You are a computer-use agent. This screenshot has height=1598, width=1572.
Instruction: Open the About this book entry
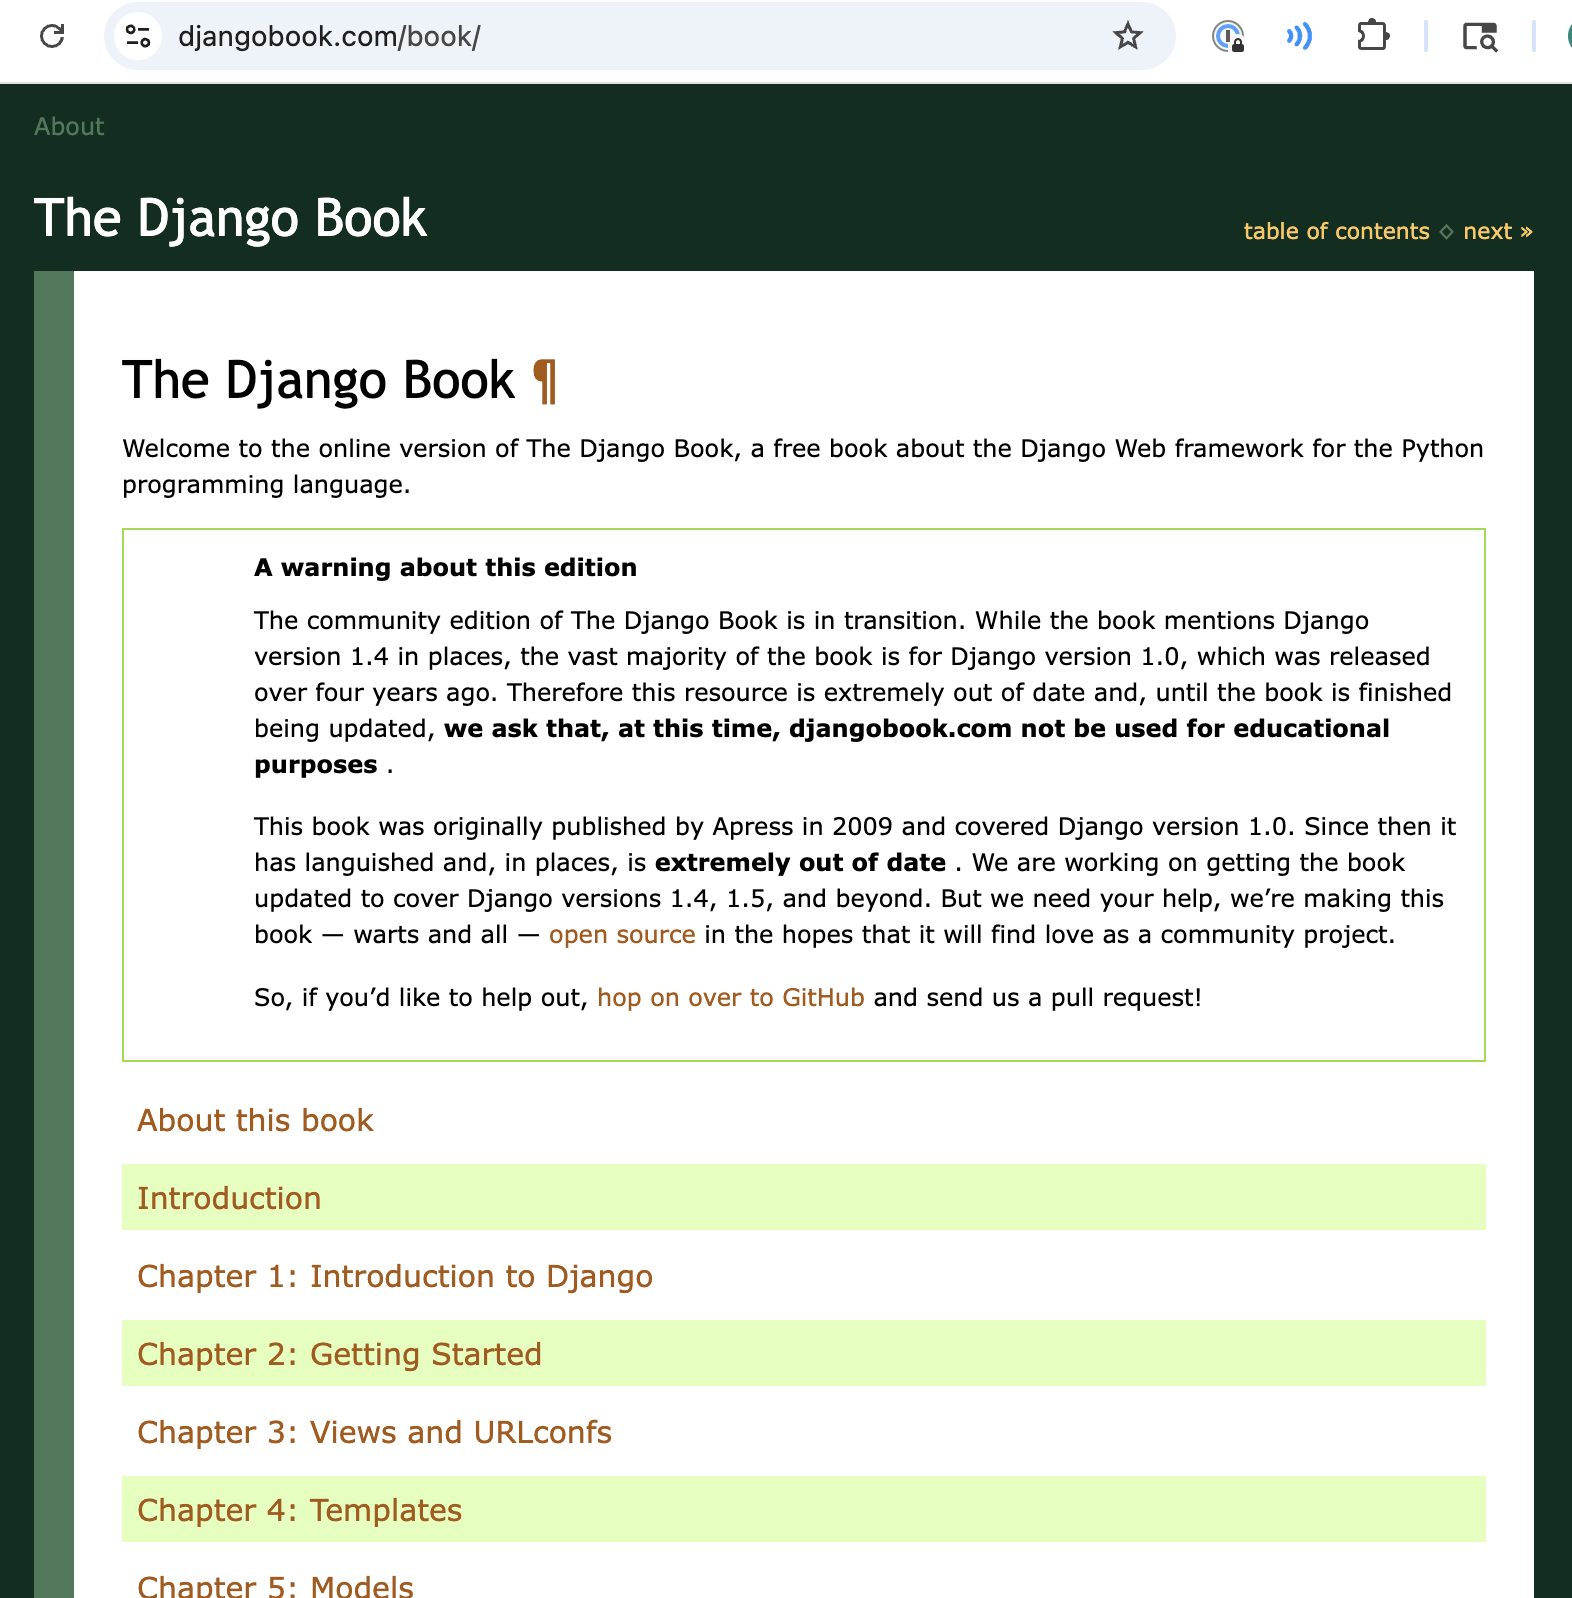coord(255,1120)
